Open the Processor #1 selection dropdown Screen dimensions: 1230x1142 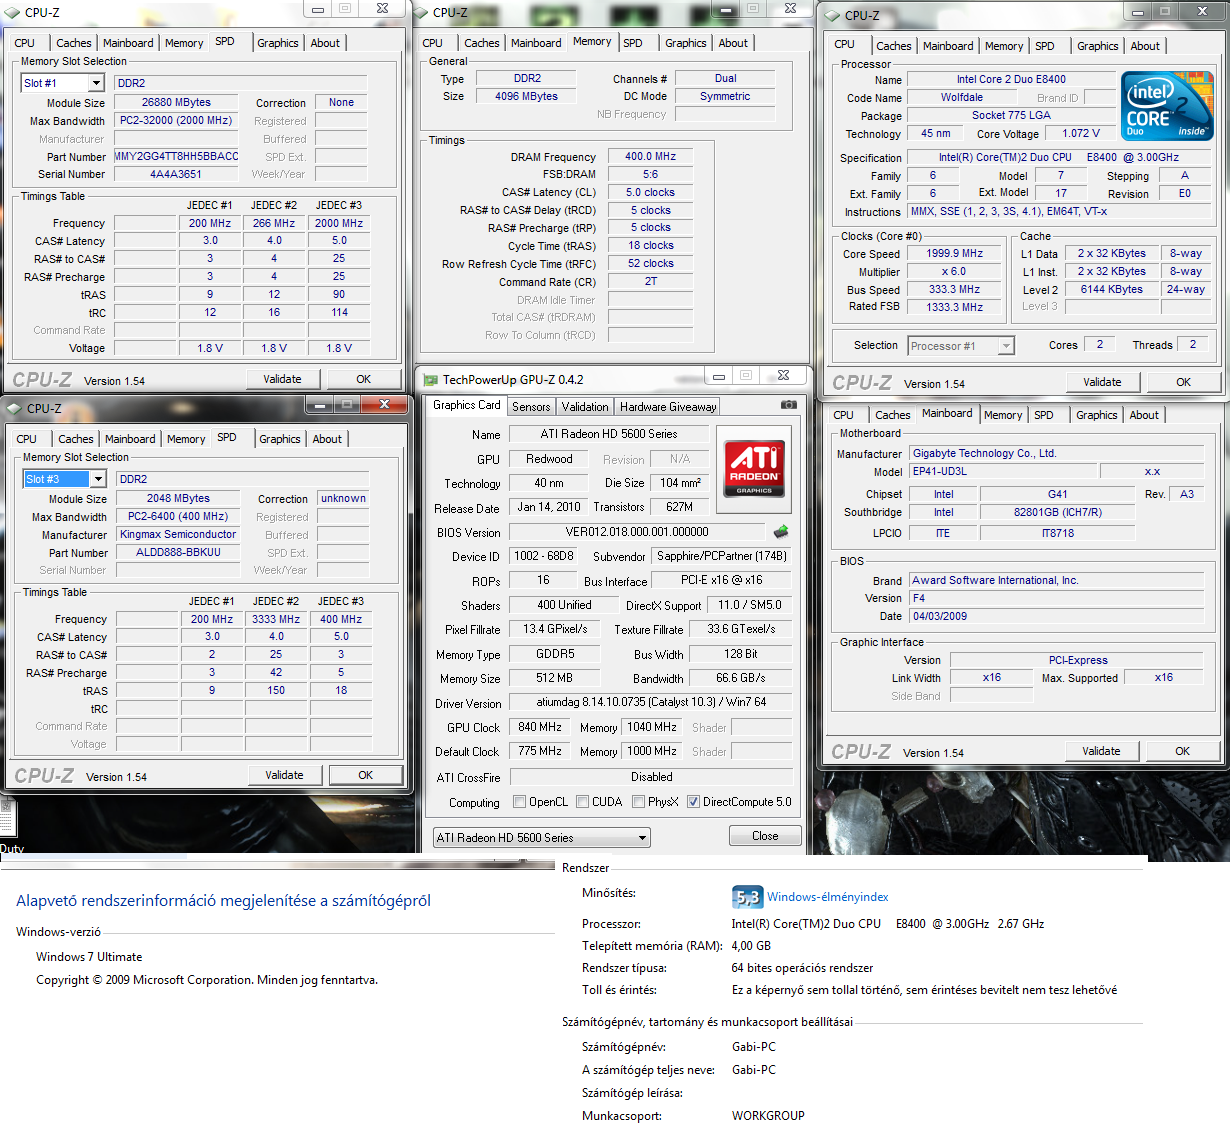(x=1006, y=346)
